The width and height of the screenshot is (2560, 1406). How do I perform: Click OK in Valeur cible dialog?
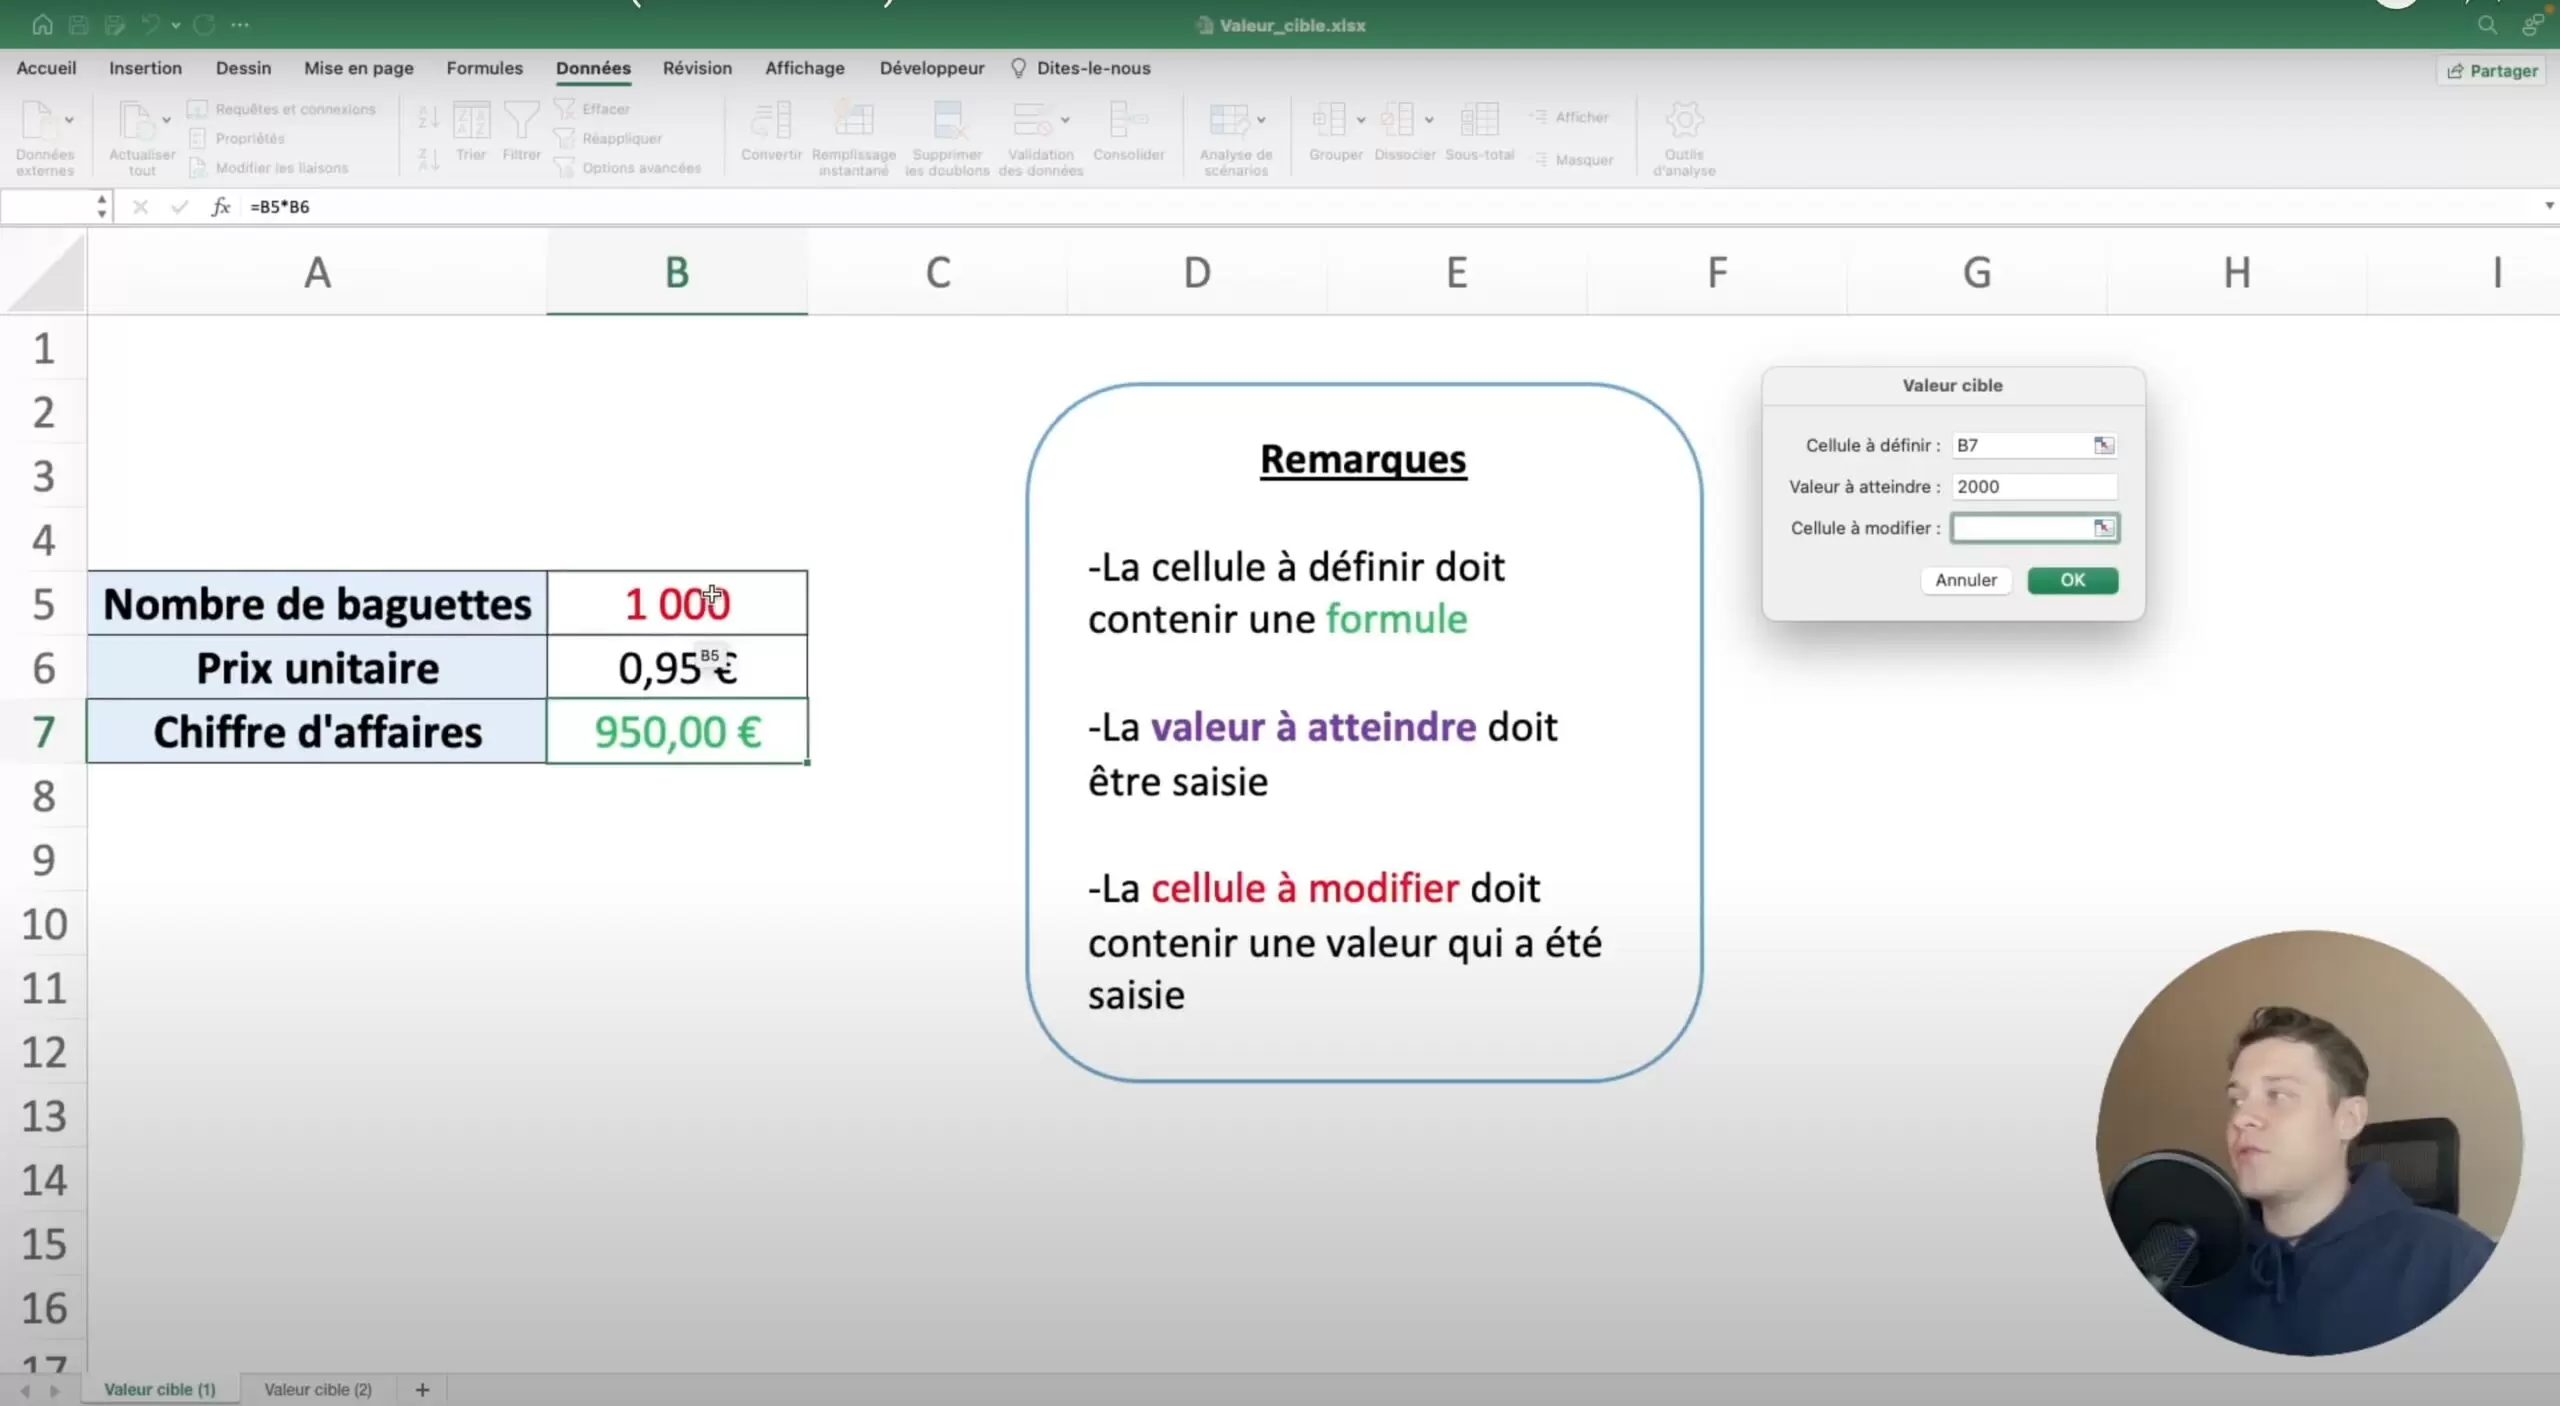click(2072, 580)
